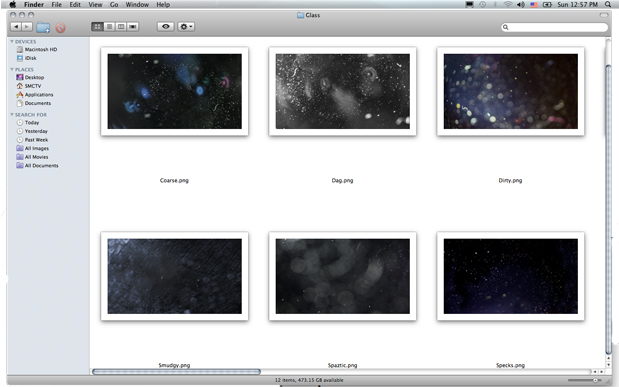Click the Time Machine menu bar icon

coord(482,5)
